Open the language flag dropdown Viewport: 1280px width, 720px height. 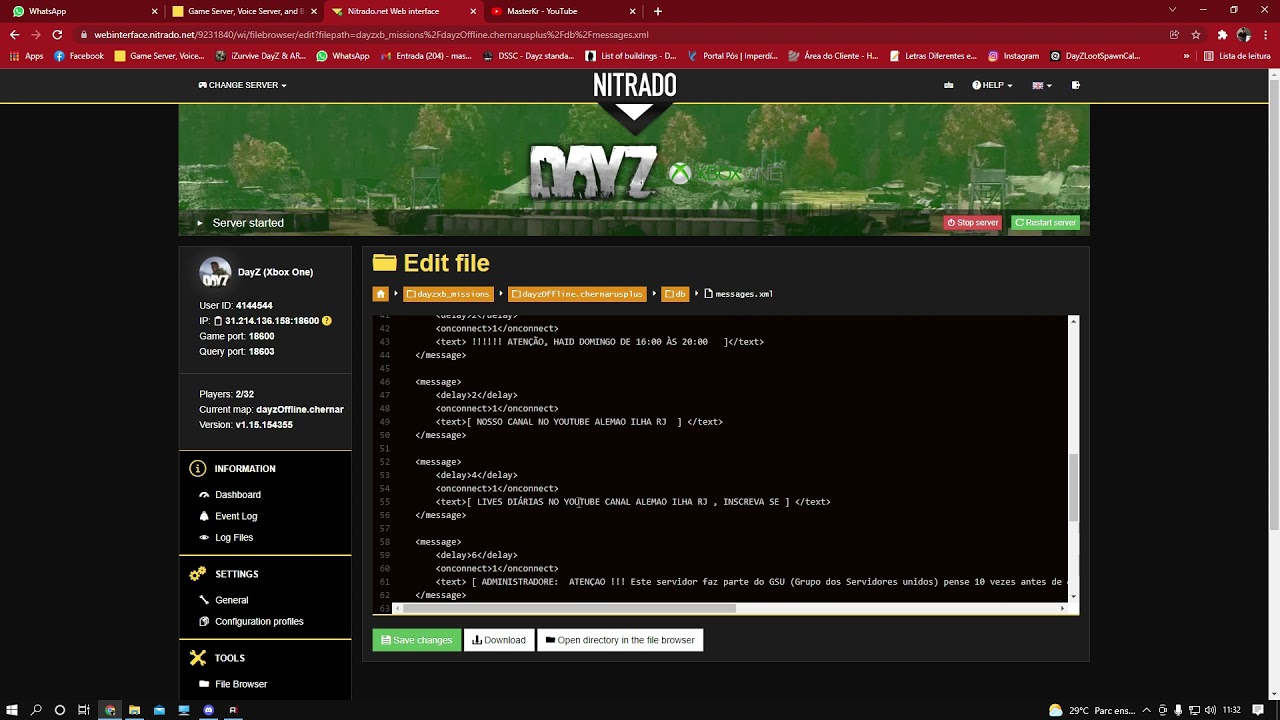[x=1042, y=85]
